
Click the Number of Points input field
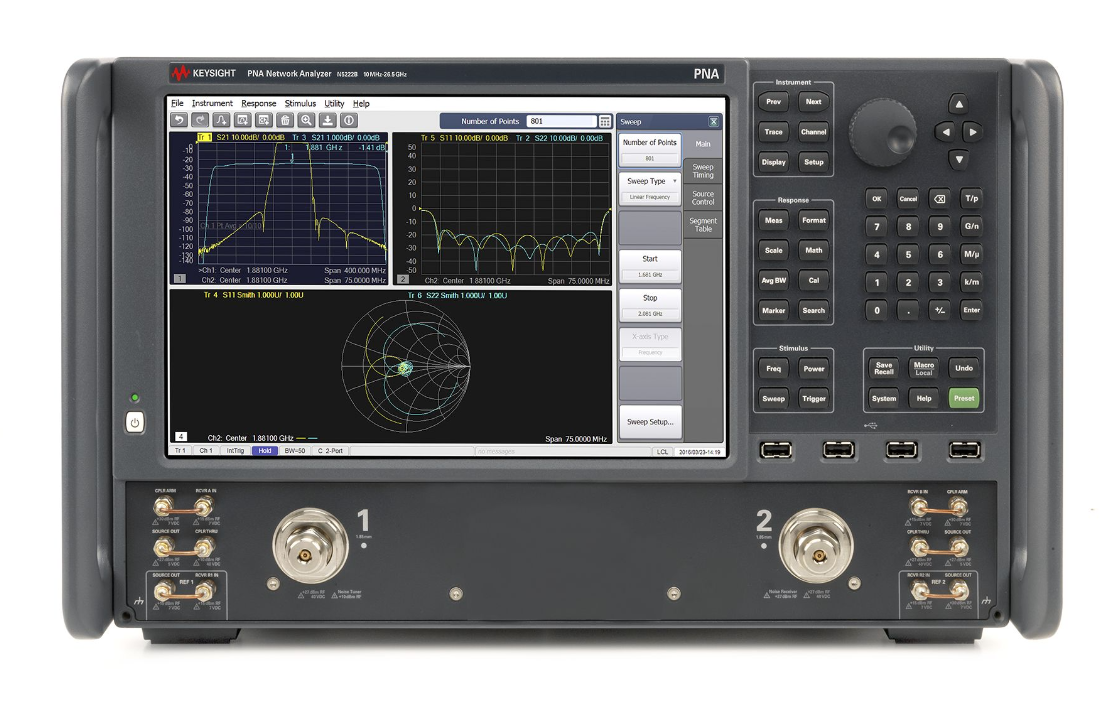560,120
